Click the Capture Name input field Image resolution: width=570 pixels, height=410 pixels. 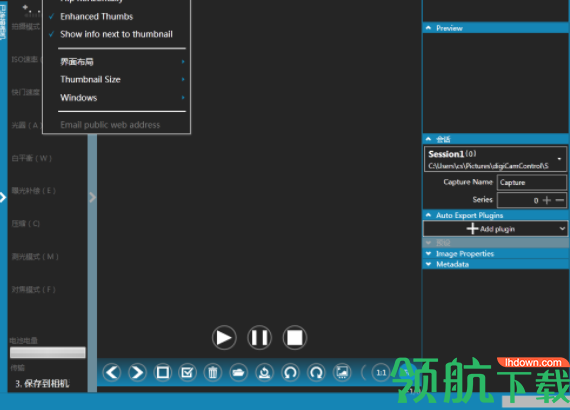(532, 182)
